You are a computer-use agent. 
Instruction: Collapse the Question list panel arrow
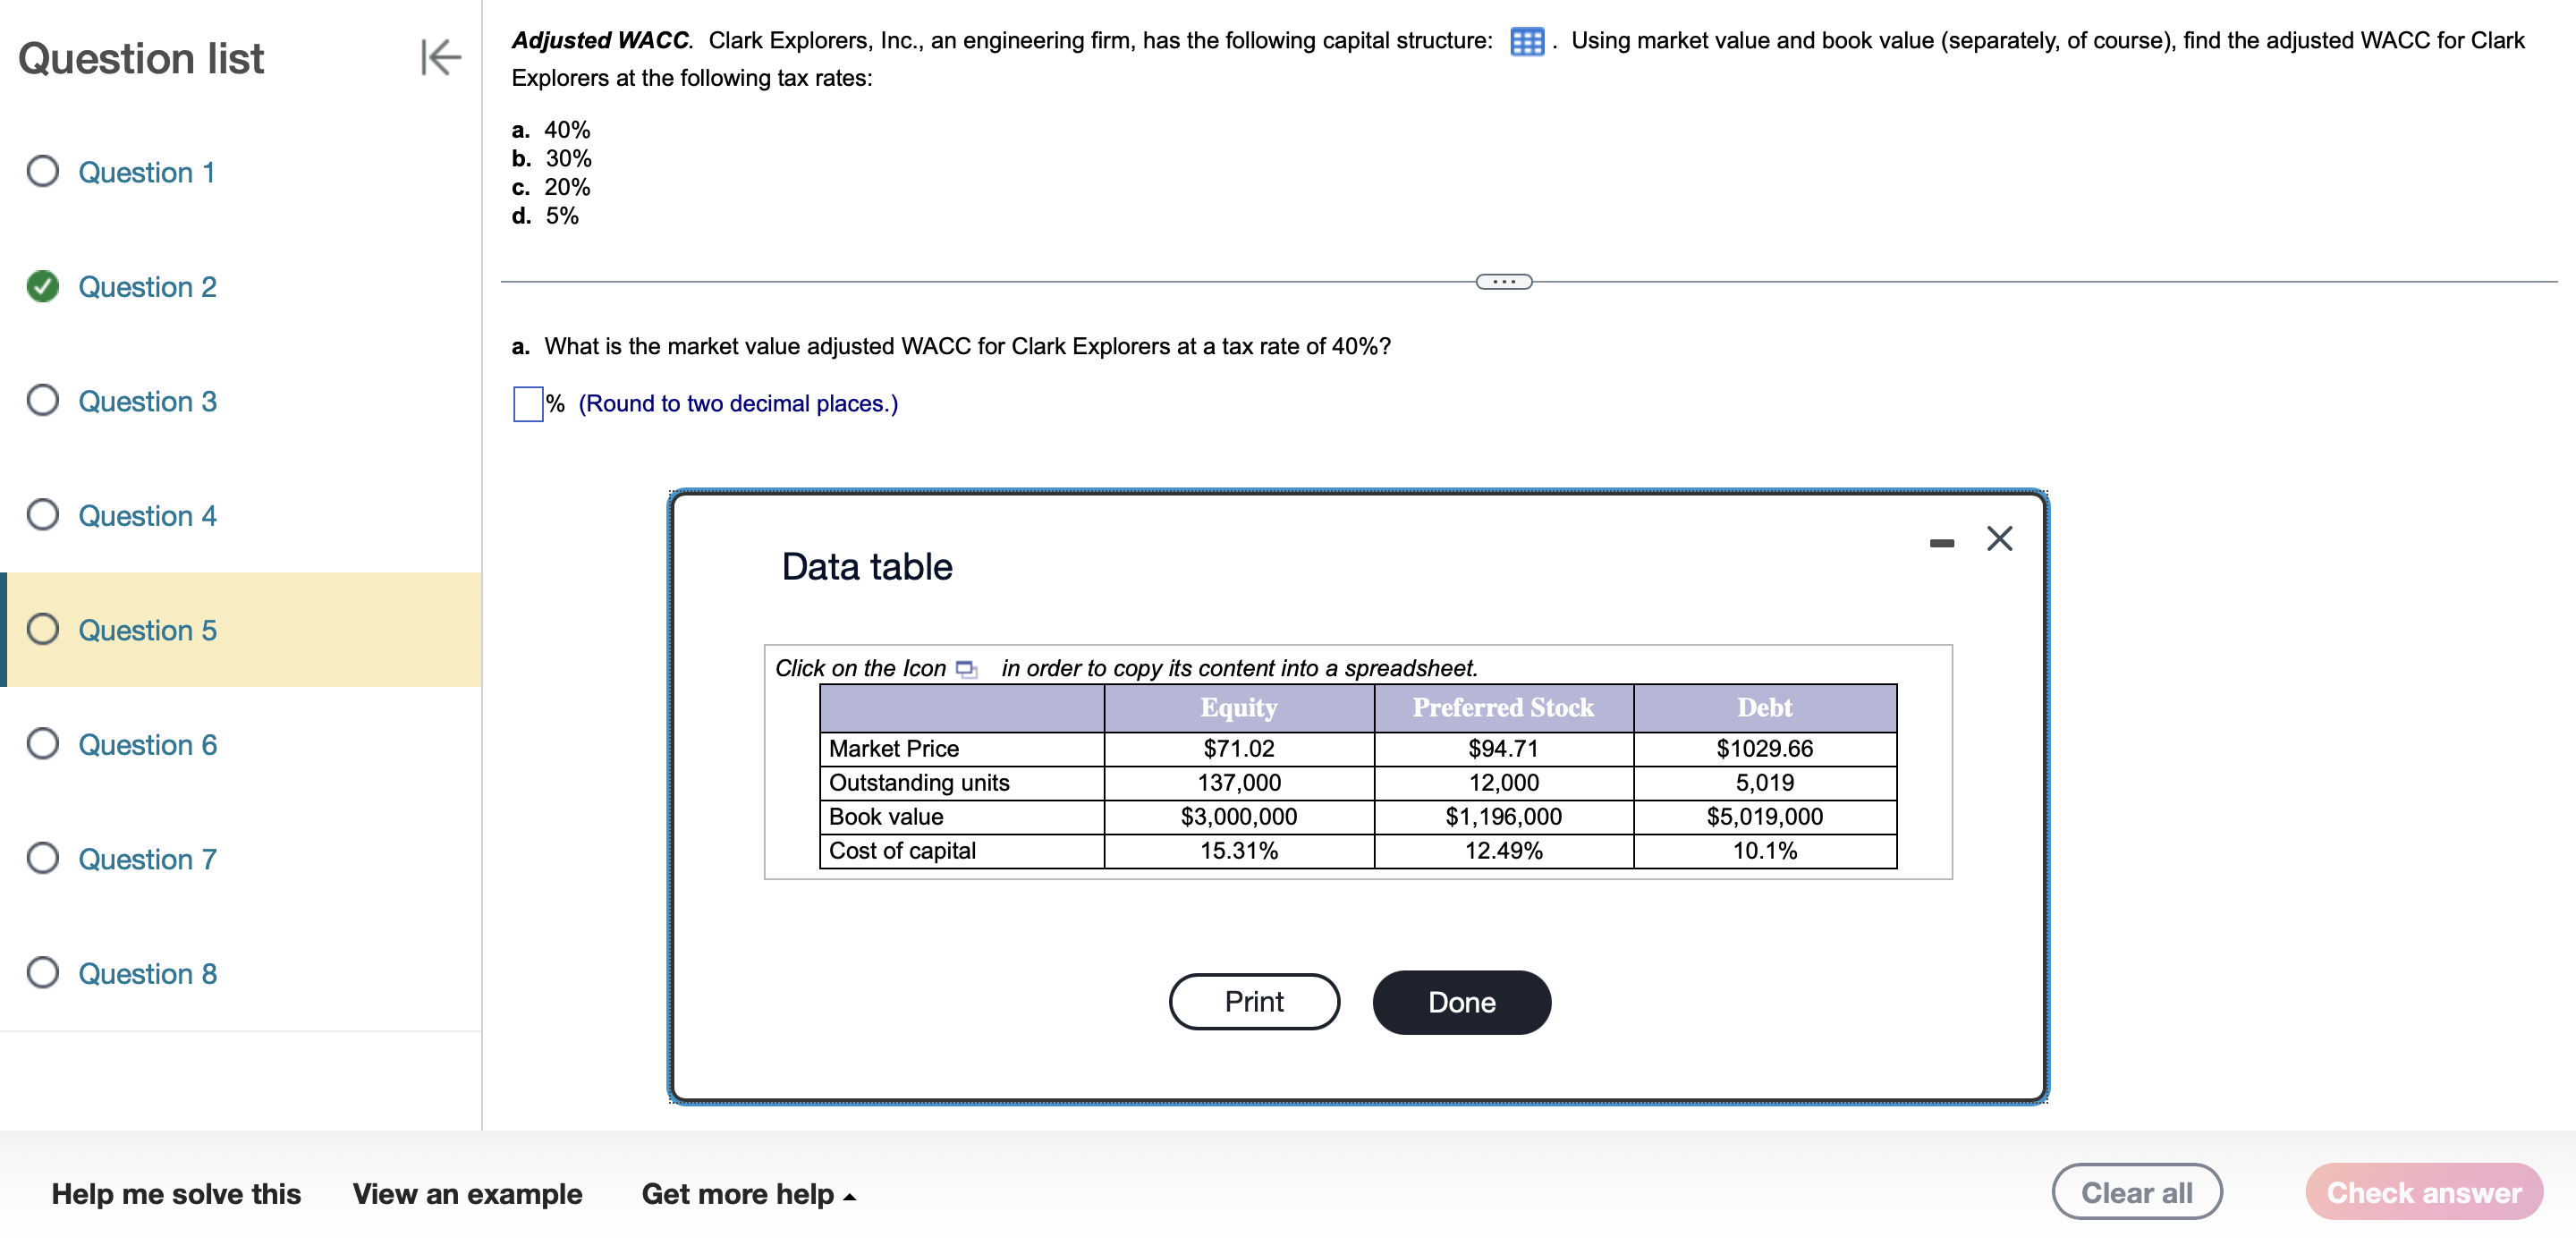(440, 57)
